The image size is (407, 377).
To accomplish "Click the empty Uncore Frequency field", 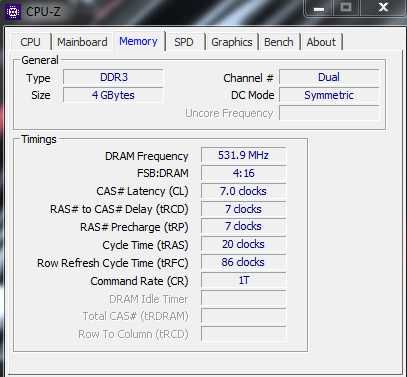I will tap(329, 113).
